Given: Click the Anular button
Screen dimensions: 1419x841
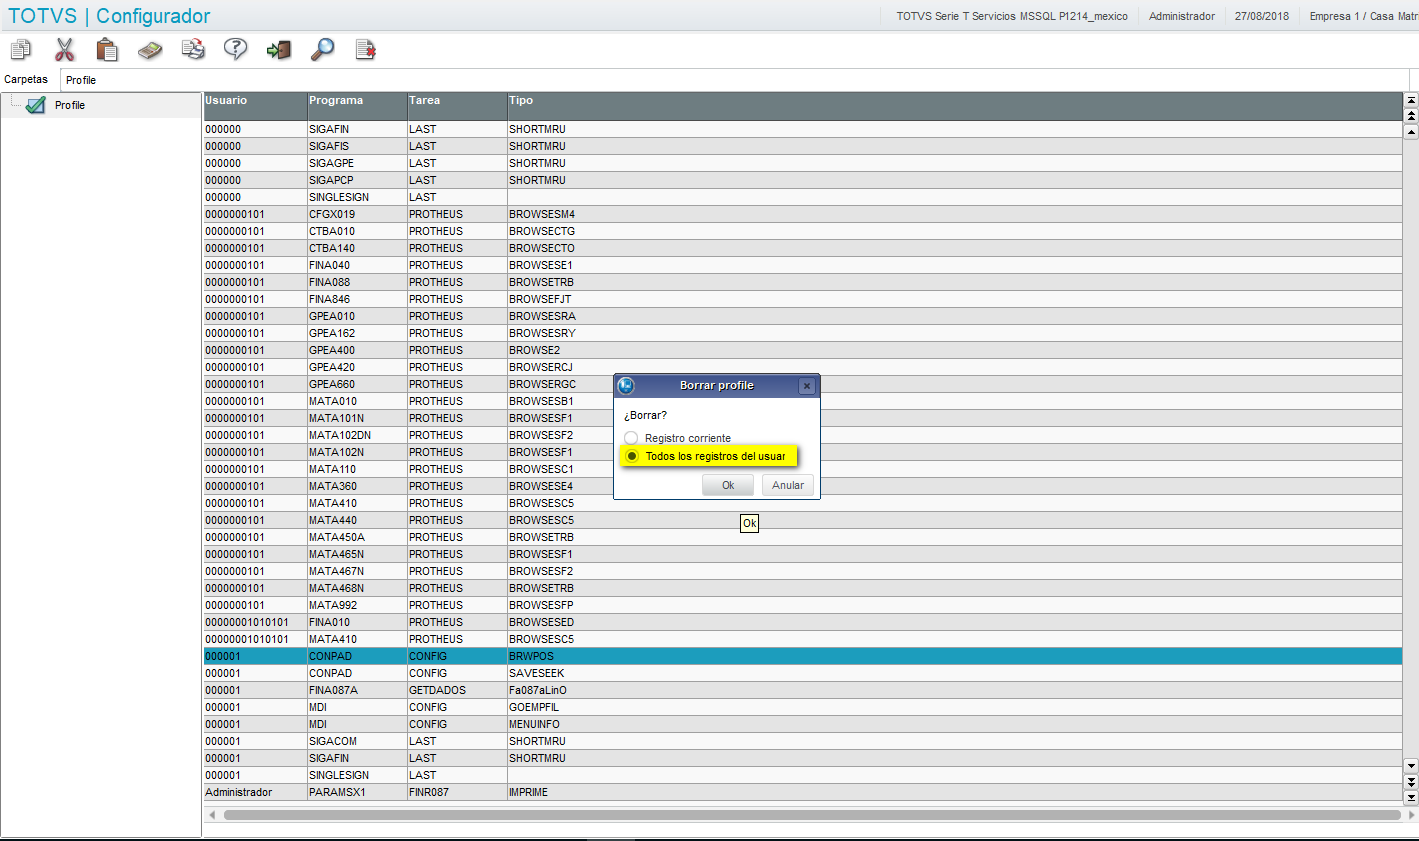Looking at the screenshot, I should 788,485.
